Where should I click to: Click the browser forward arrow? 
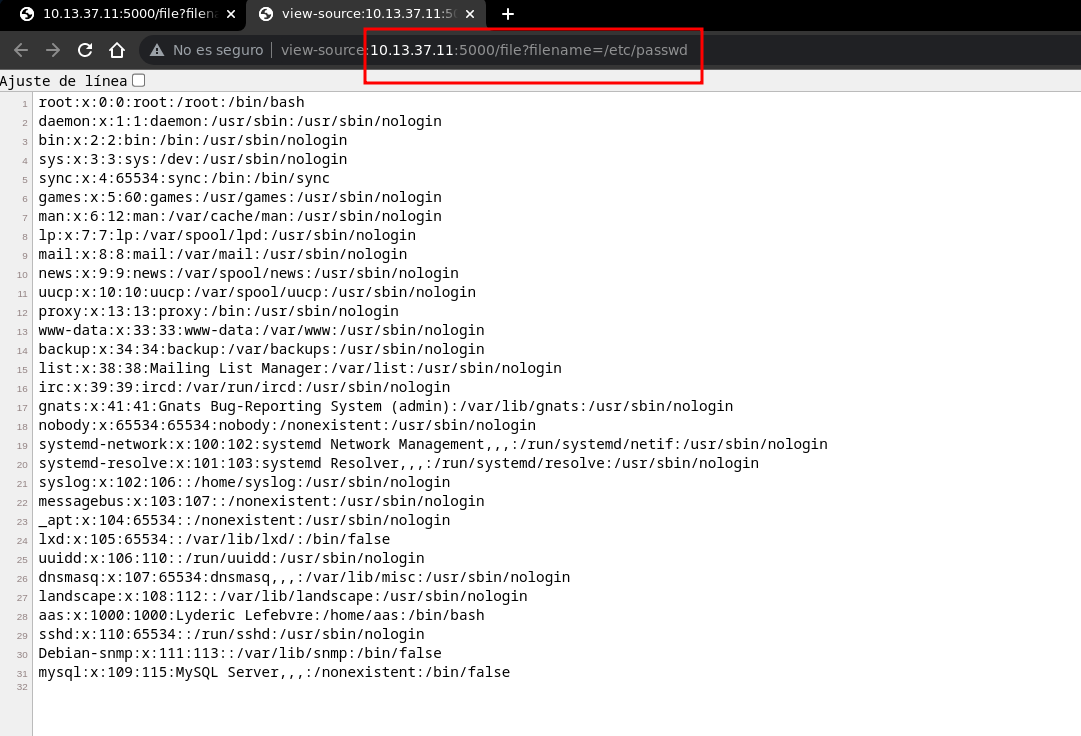point(53,50)
